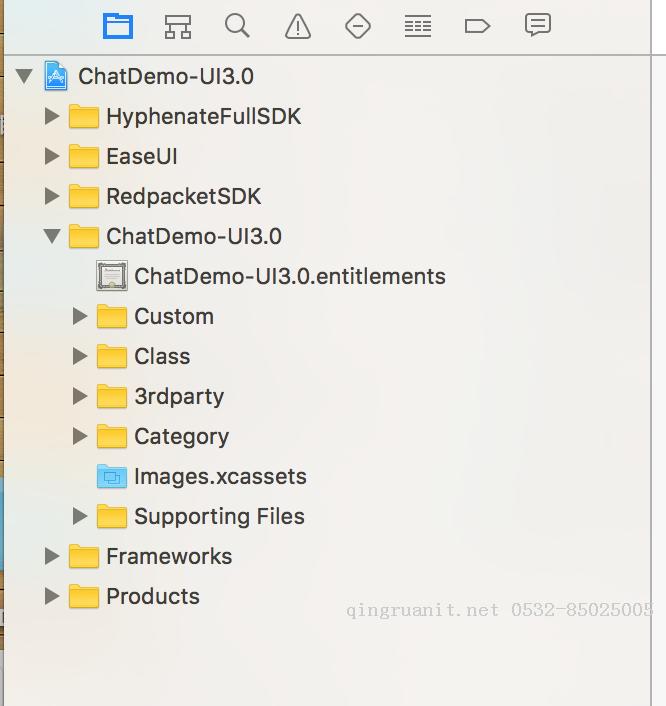The width and height of the screenshot is (666, 706).
Task: Click the Products folder icon
Action: coord(84,596)
